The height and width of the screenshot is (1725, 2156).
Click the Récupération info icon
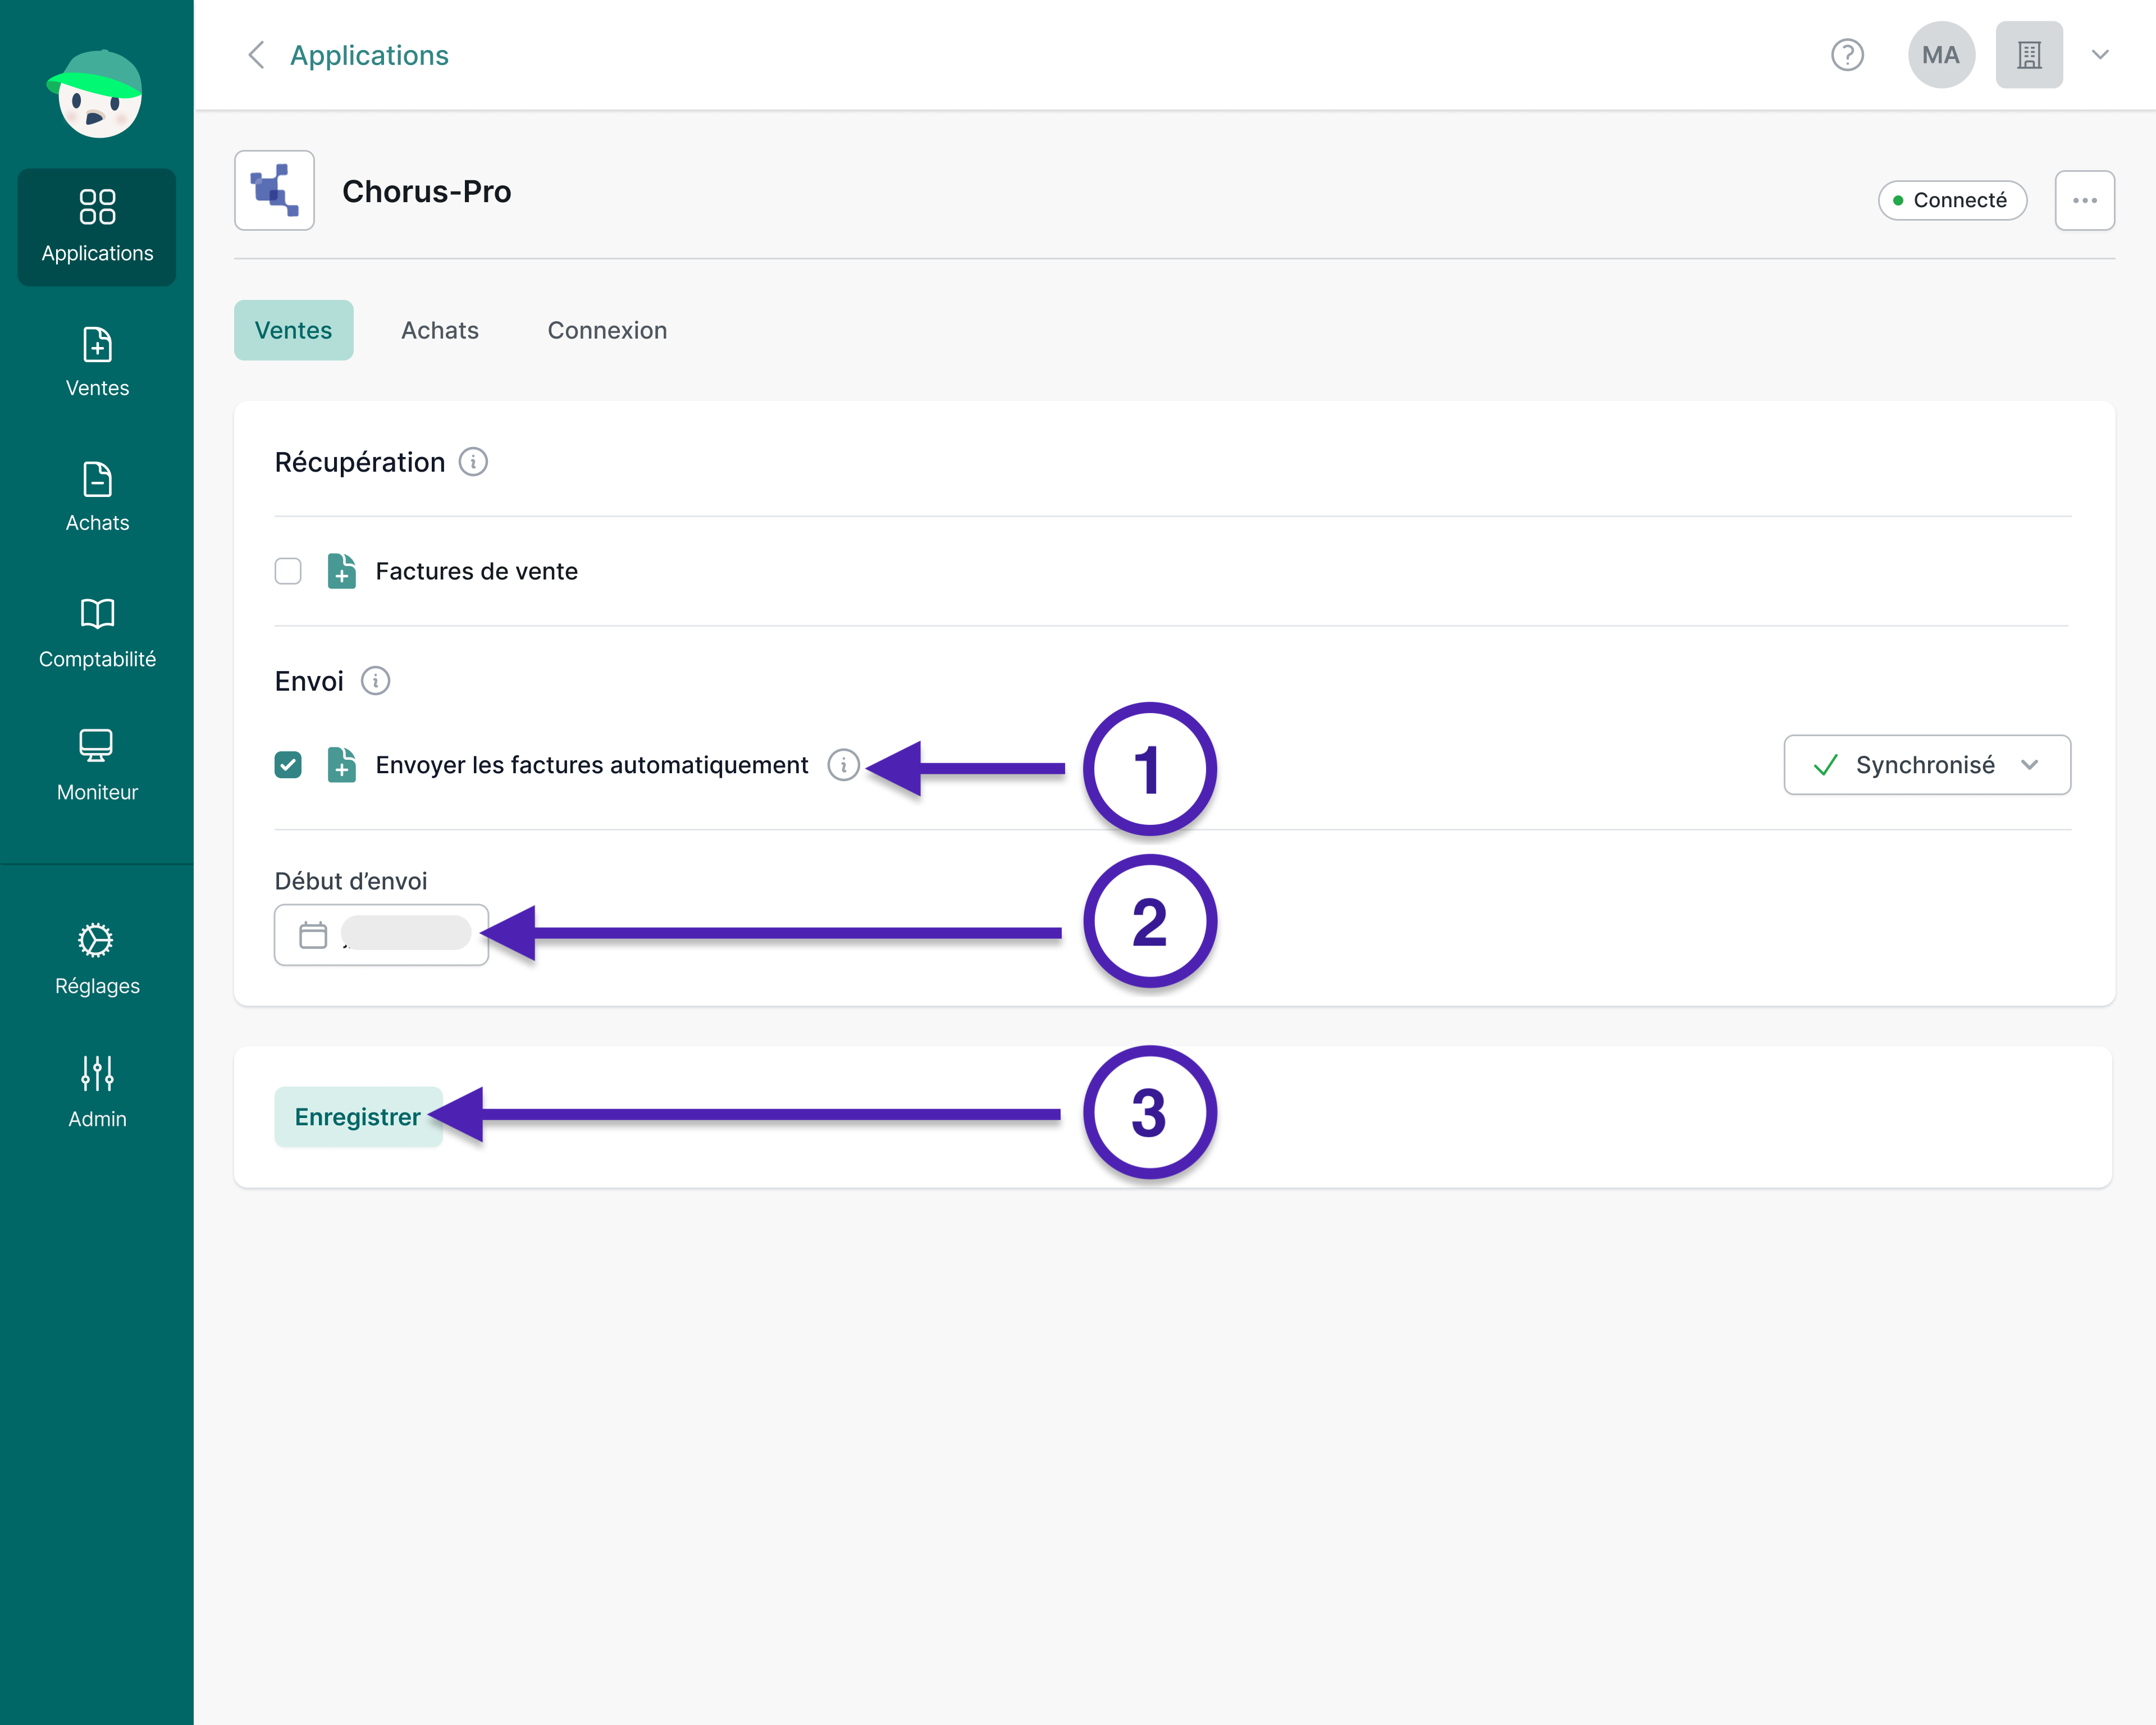(x=473, y=462)
